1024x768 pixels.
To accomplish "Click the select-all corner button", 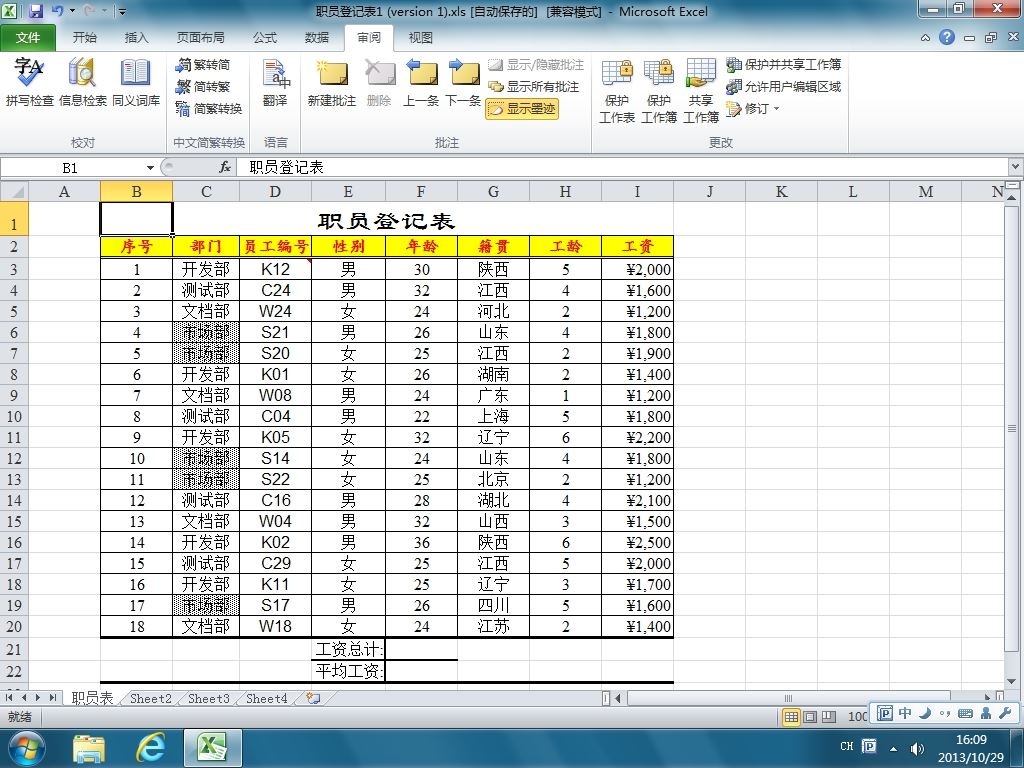I will click(14, 191).
